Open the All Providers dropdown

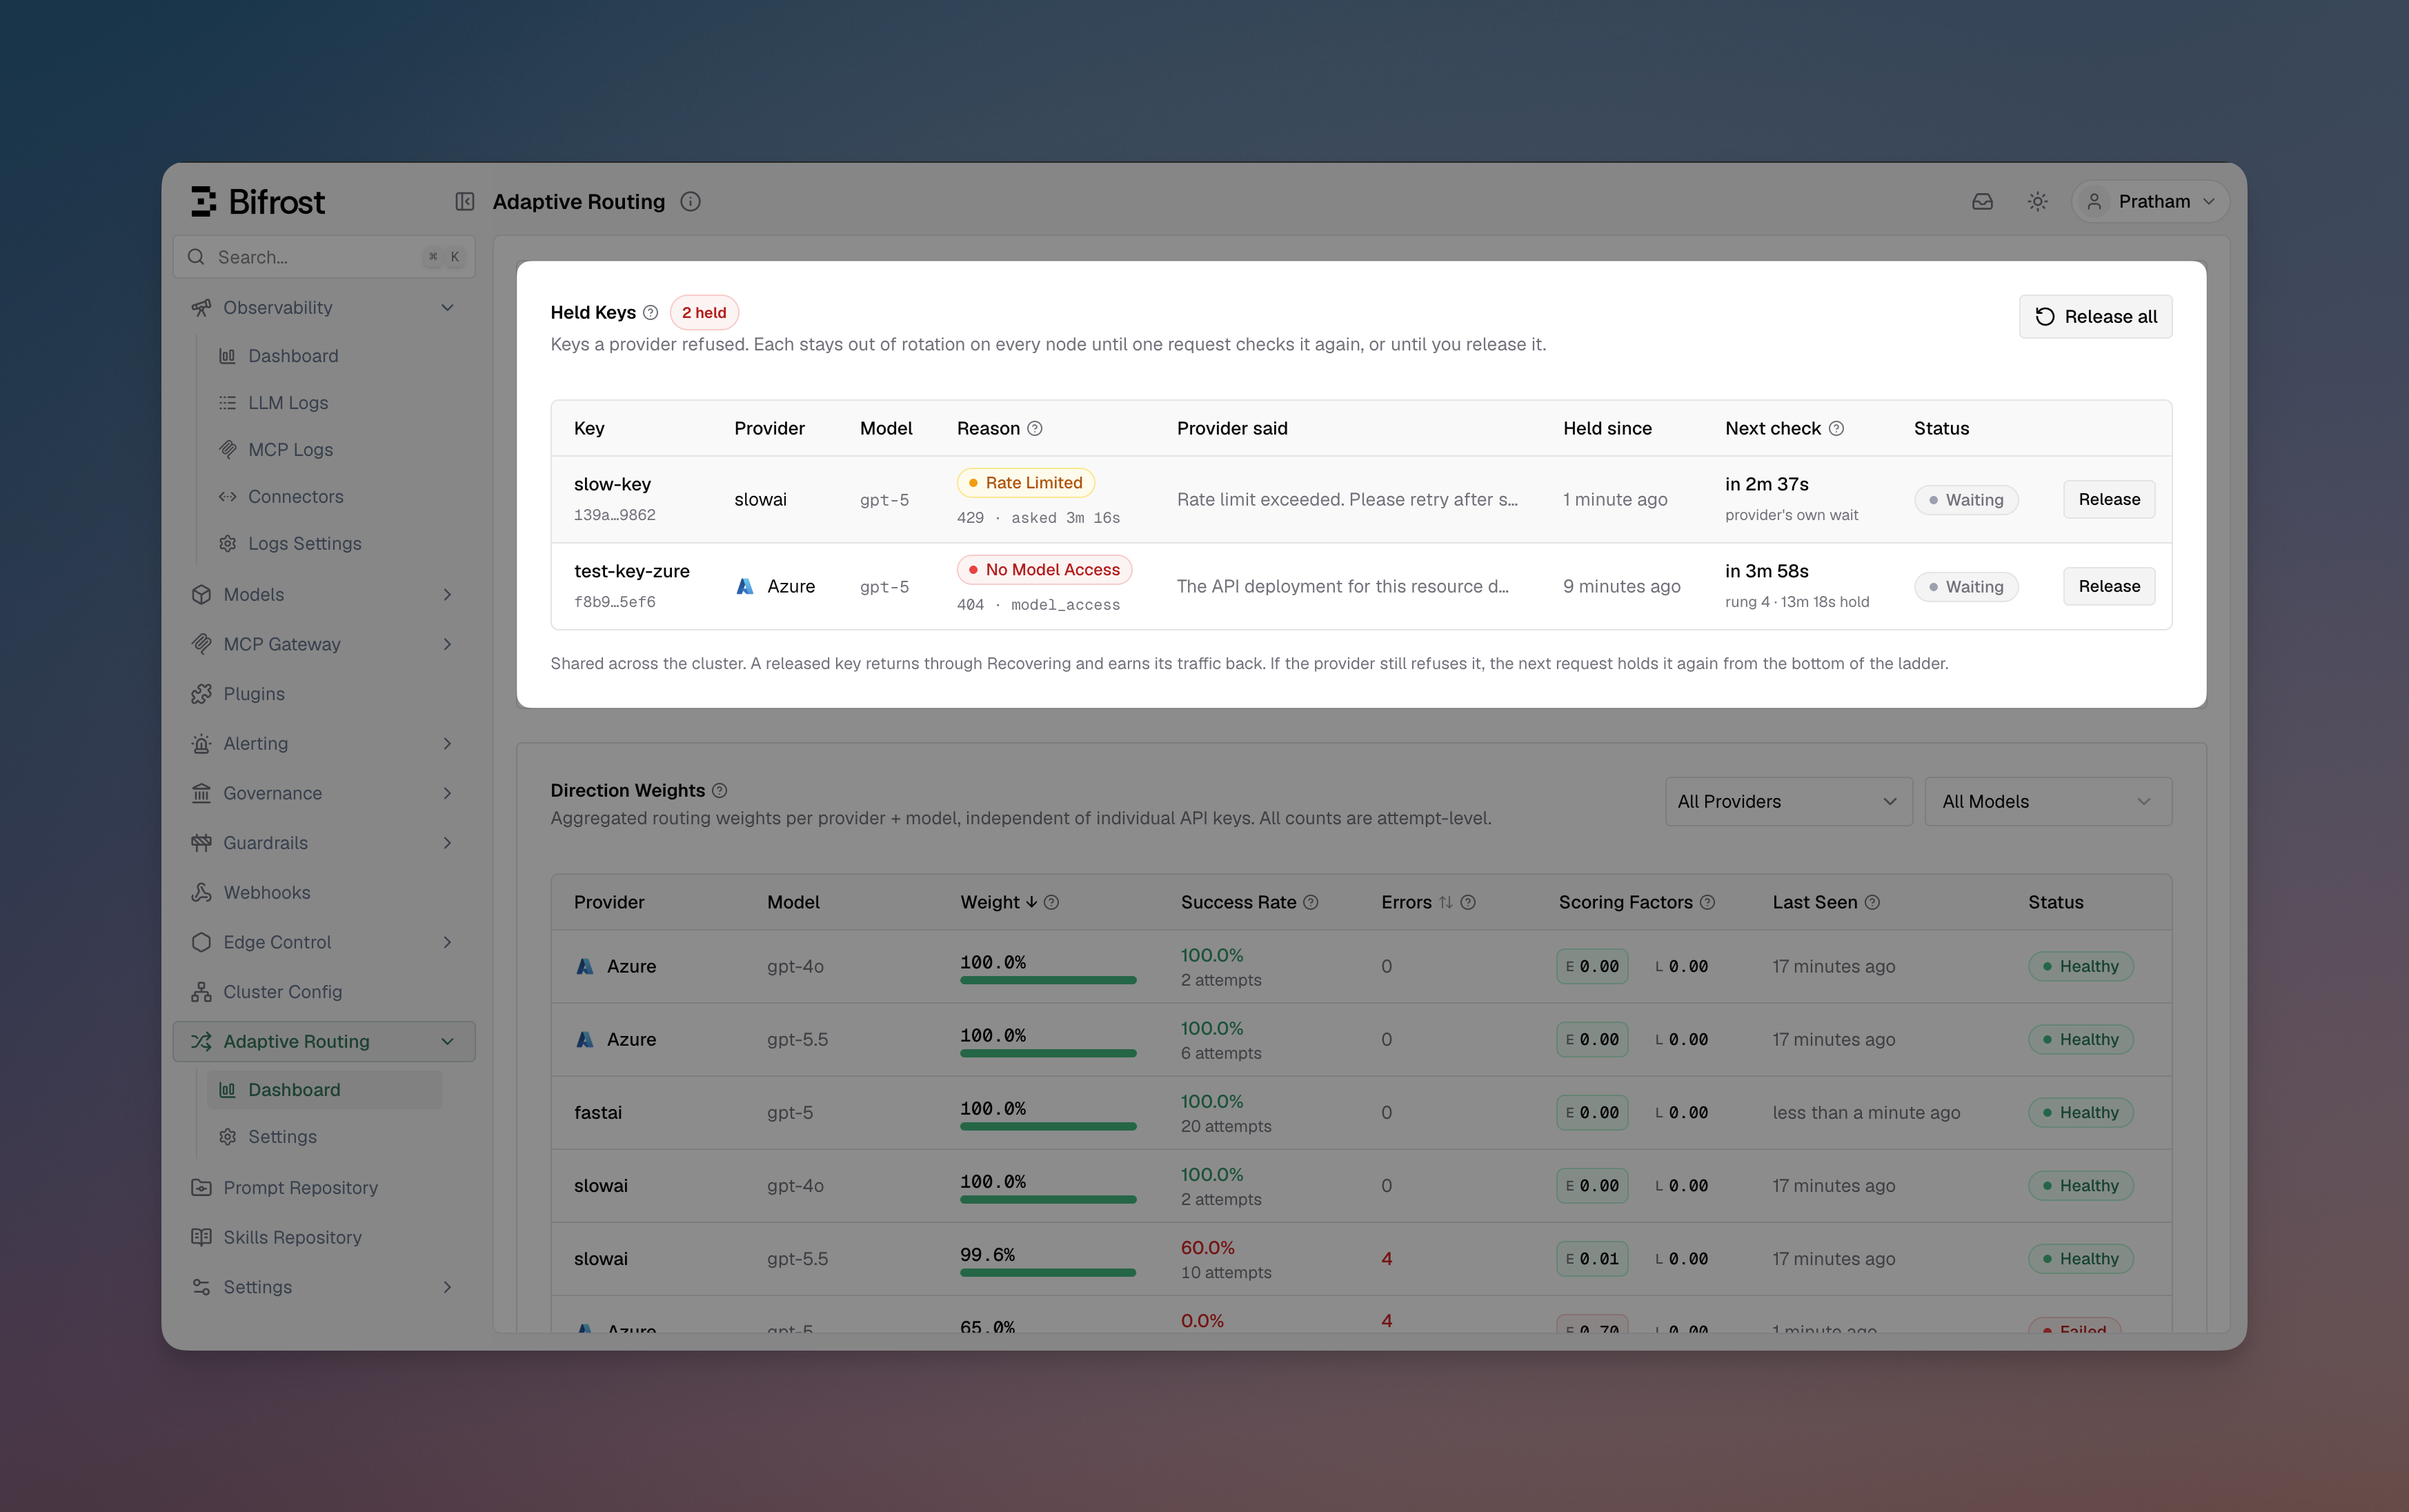point(1788,802)
